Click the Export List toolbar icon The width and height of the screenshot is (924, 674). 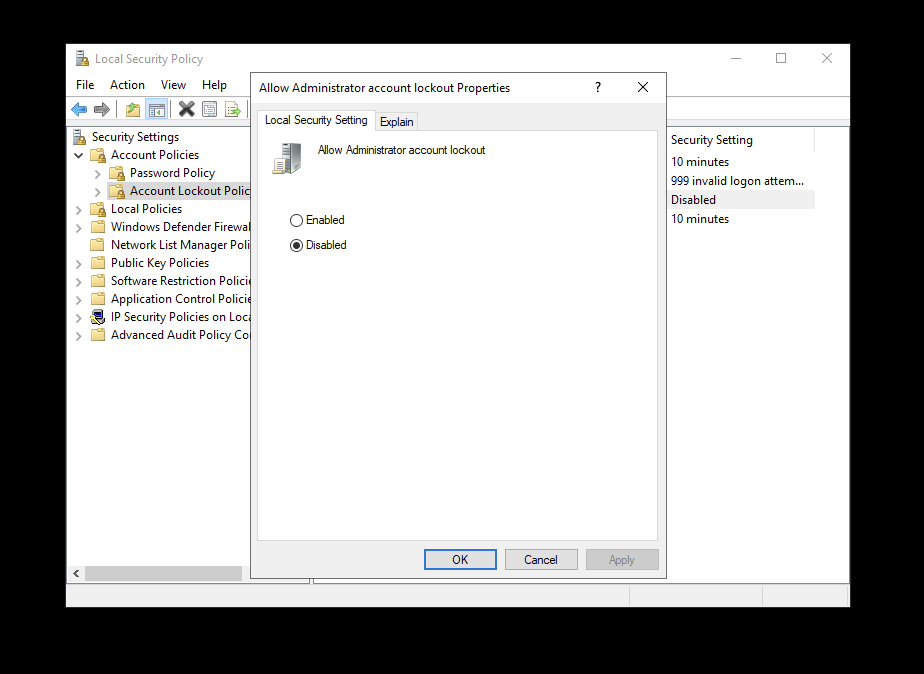pos(232,110)
